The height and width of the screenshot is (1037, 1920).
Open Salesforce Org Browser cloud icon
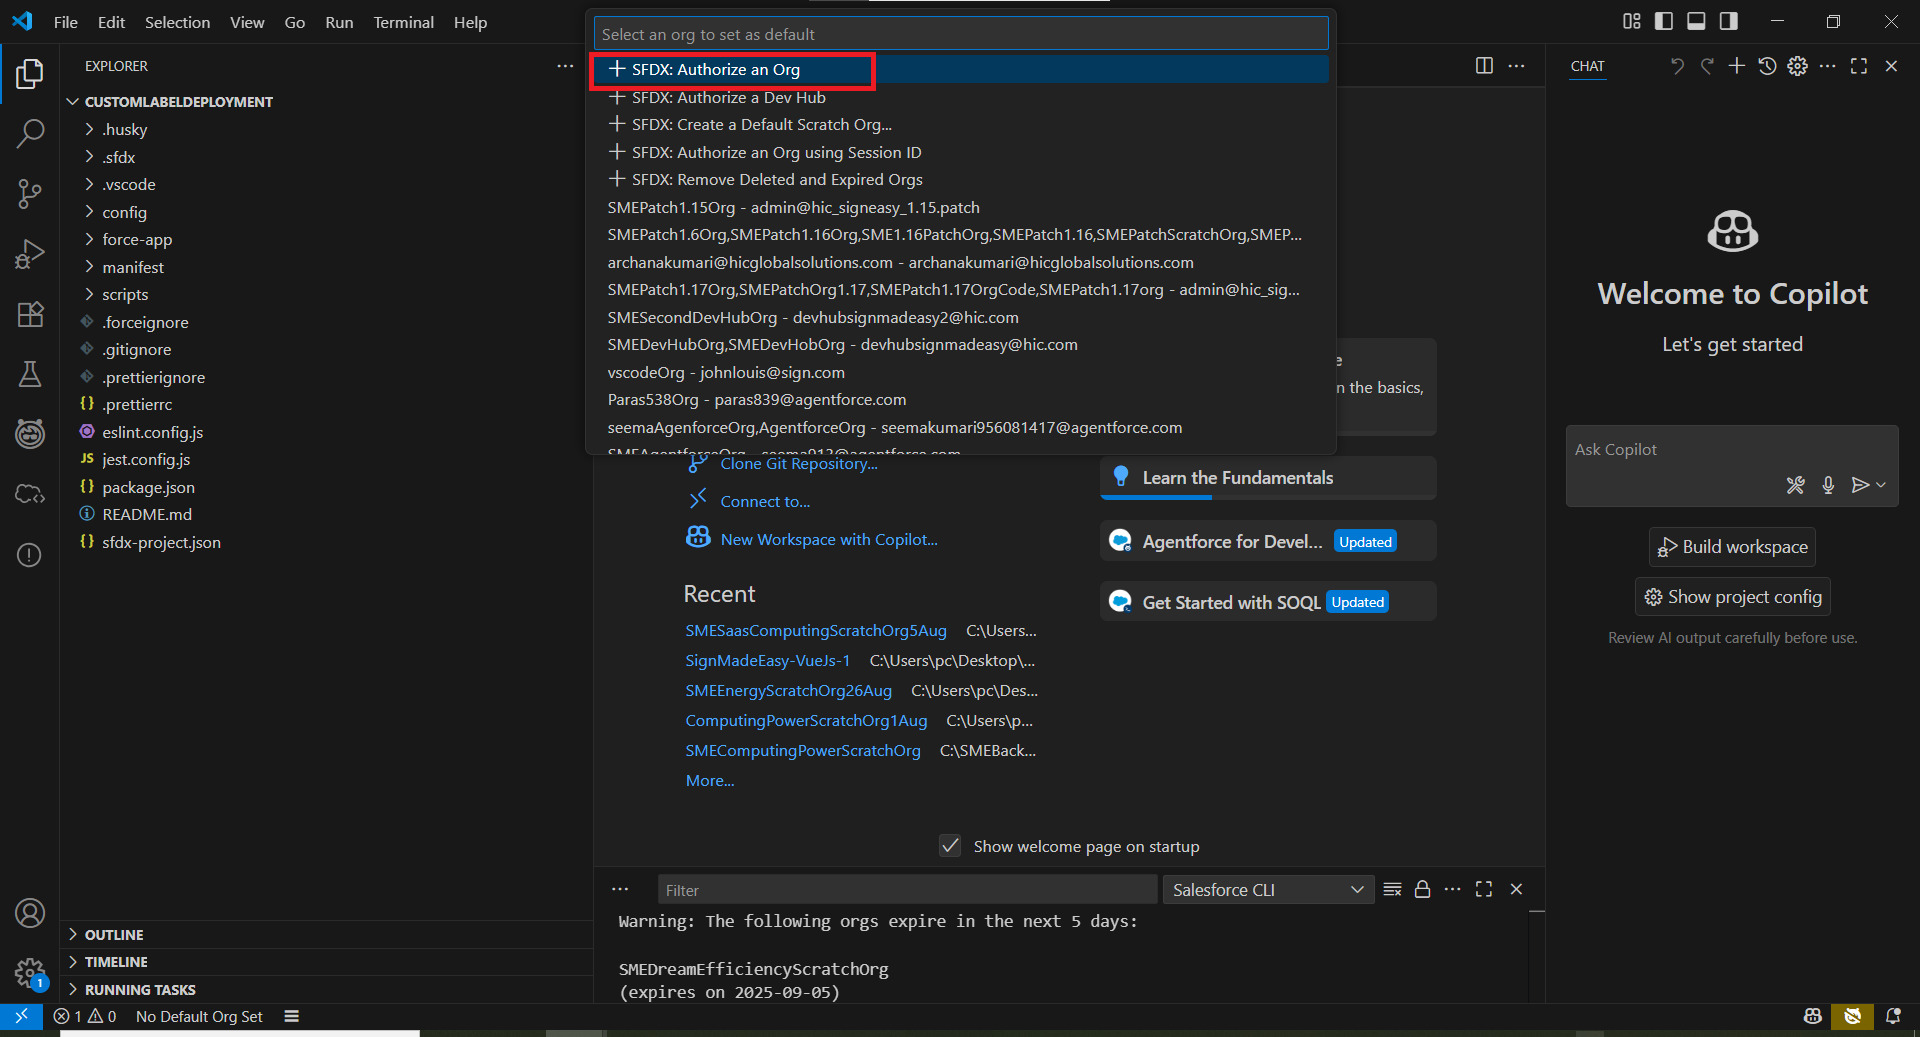(30, 494)
